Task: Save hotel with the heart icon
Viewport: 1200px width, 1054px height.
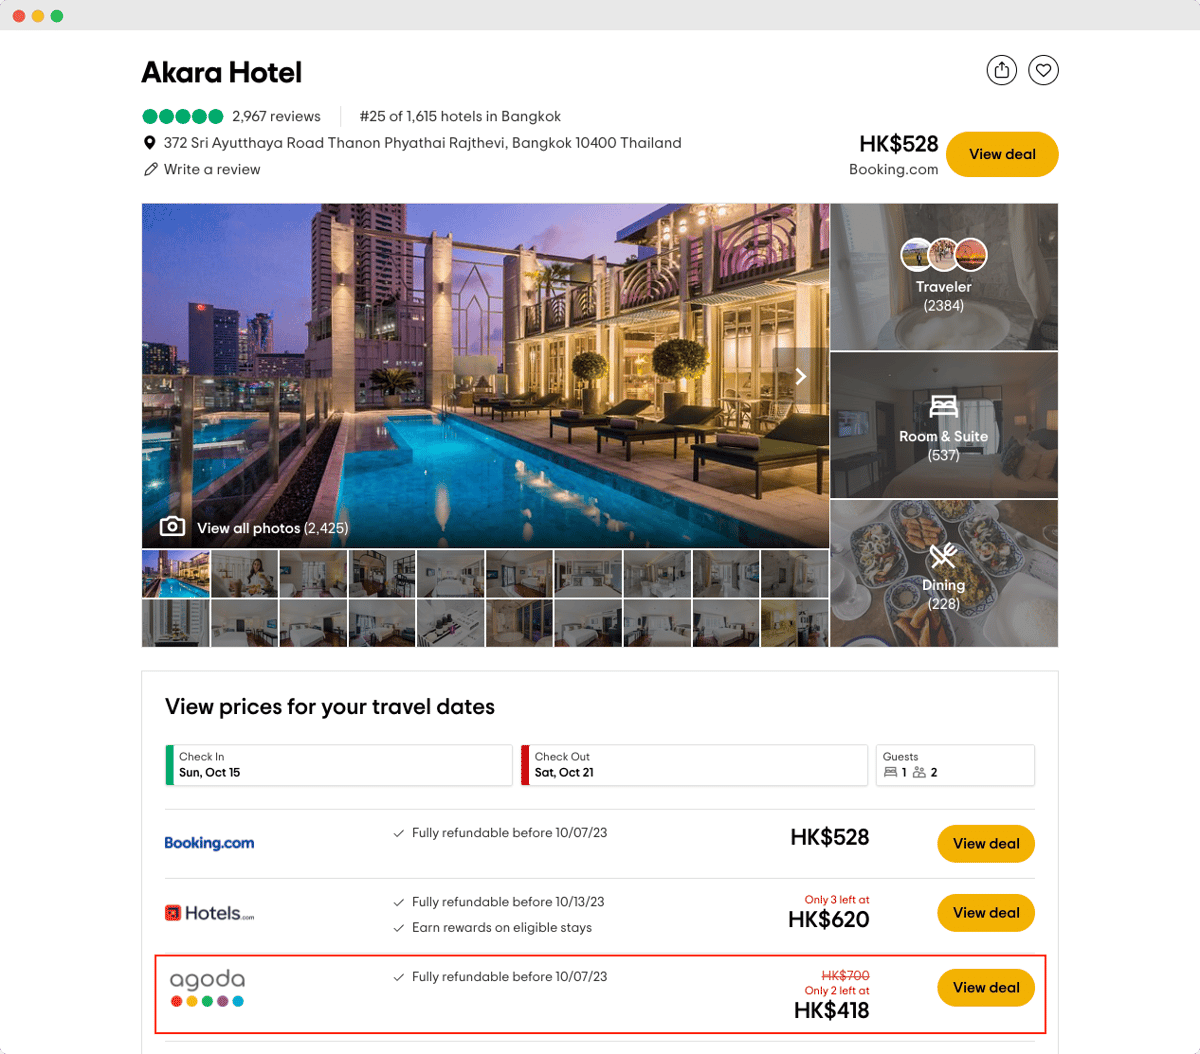Action: (1043, 70)
